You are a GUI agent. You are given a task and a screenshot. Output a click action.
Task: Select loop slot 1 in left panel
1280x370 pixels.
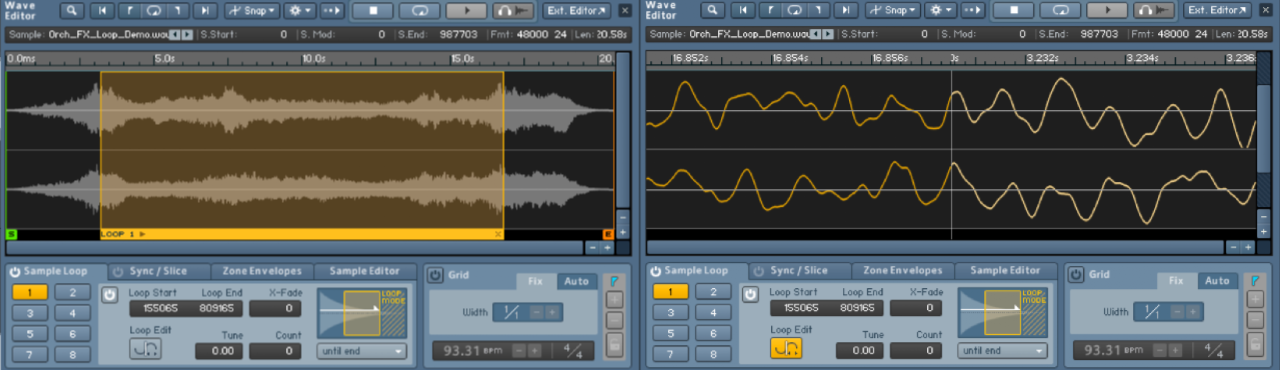point(30,292)
